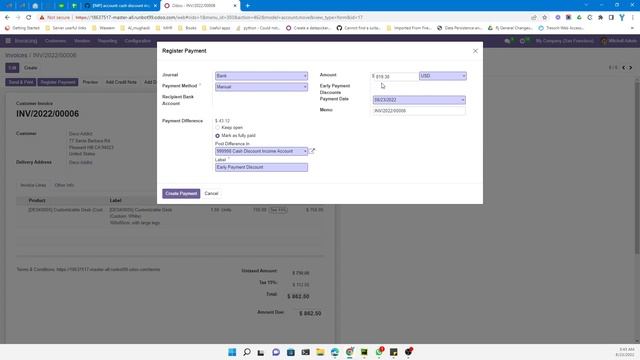Click the Edit button on invoice
This screenshot has height=360, width=640.
(x=12, y=68)
